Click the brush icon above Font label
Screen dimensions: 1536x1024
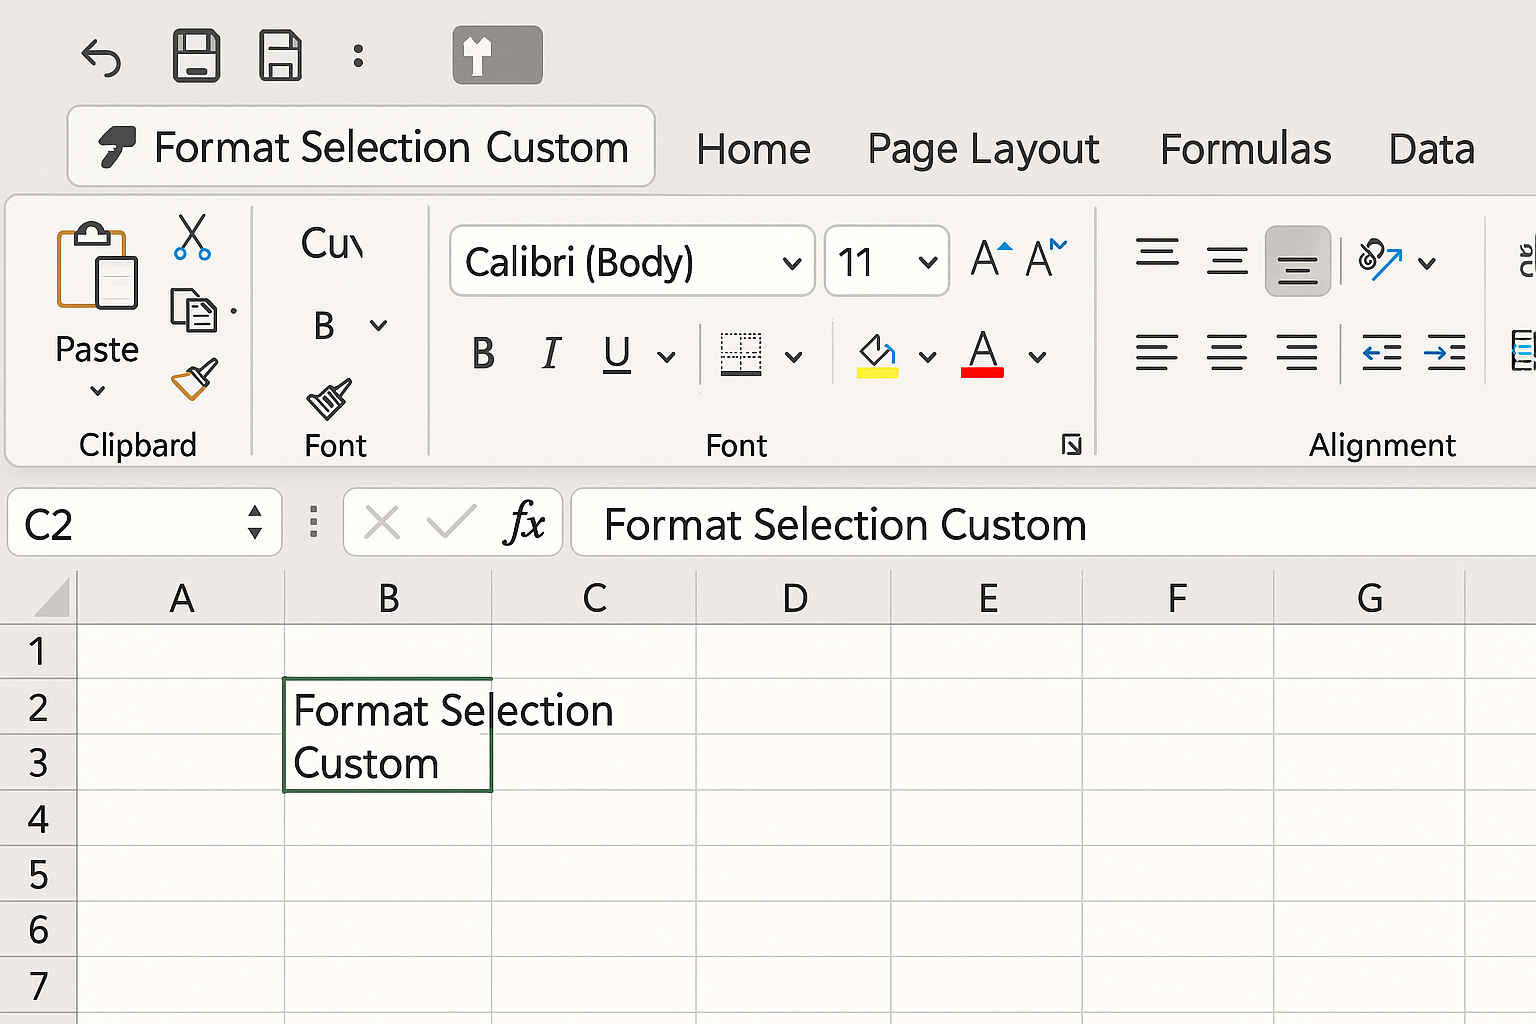pyautogui.click(x=329, y=399)
